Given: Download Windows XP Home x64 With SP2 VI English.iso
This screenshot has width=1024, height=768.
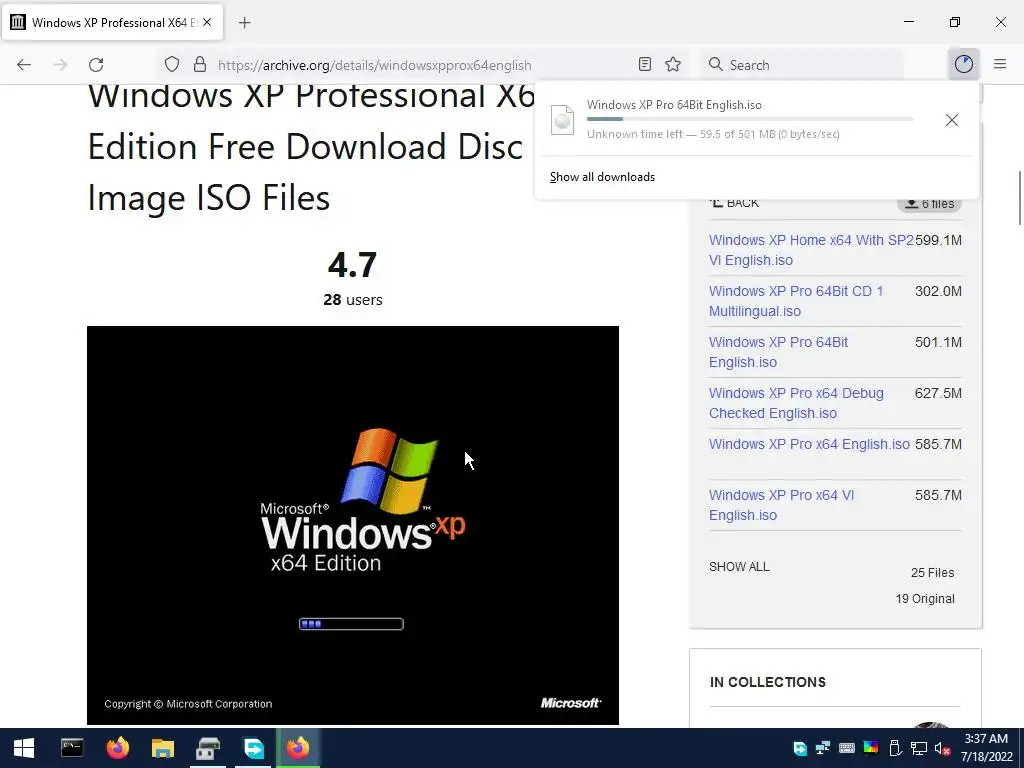Looking at the screenshot, I should point(812,250).
